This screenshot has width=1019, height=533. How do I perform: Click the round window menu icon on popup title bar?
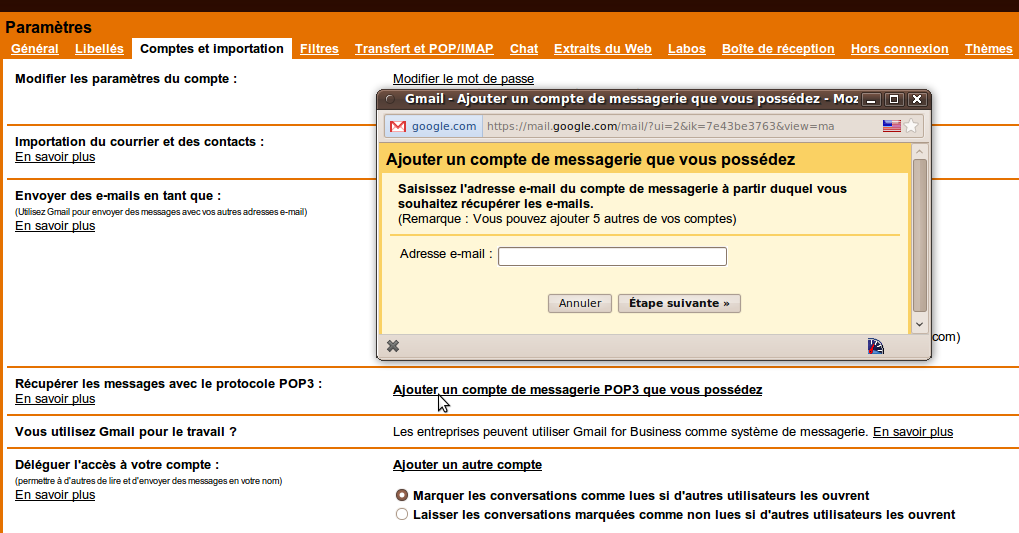[x=390, y=99]
